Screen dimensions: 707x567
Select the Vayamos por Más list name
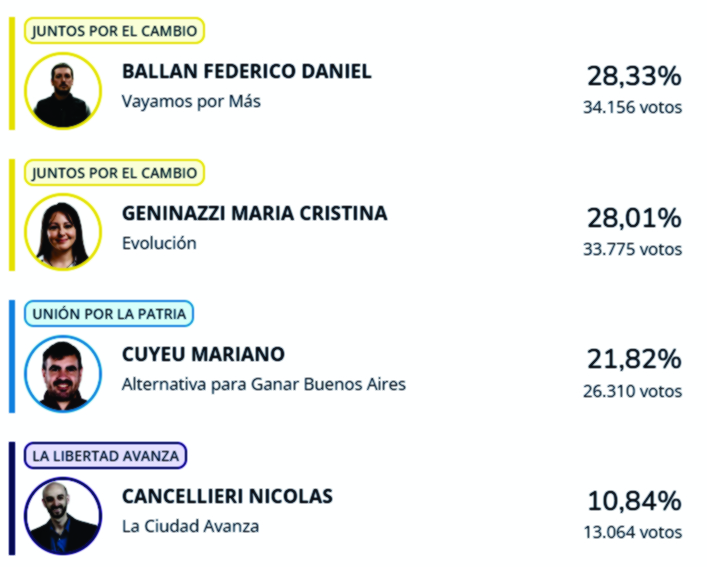click(191, 102)
